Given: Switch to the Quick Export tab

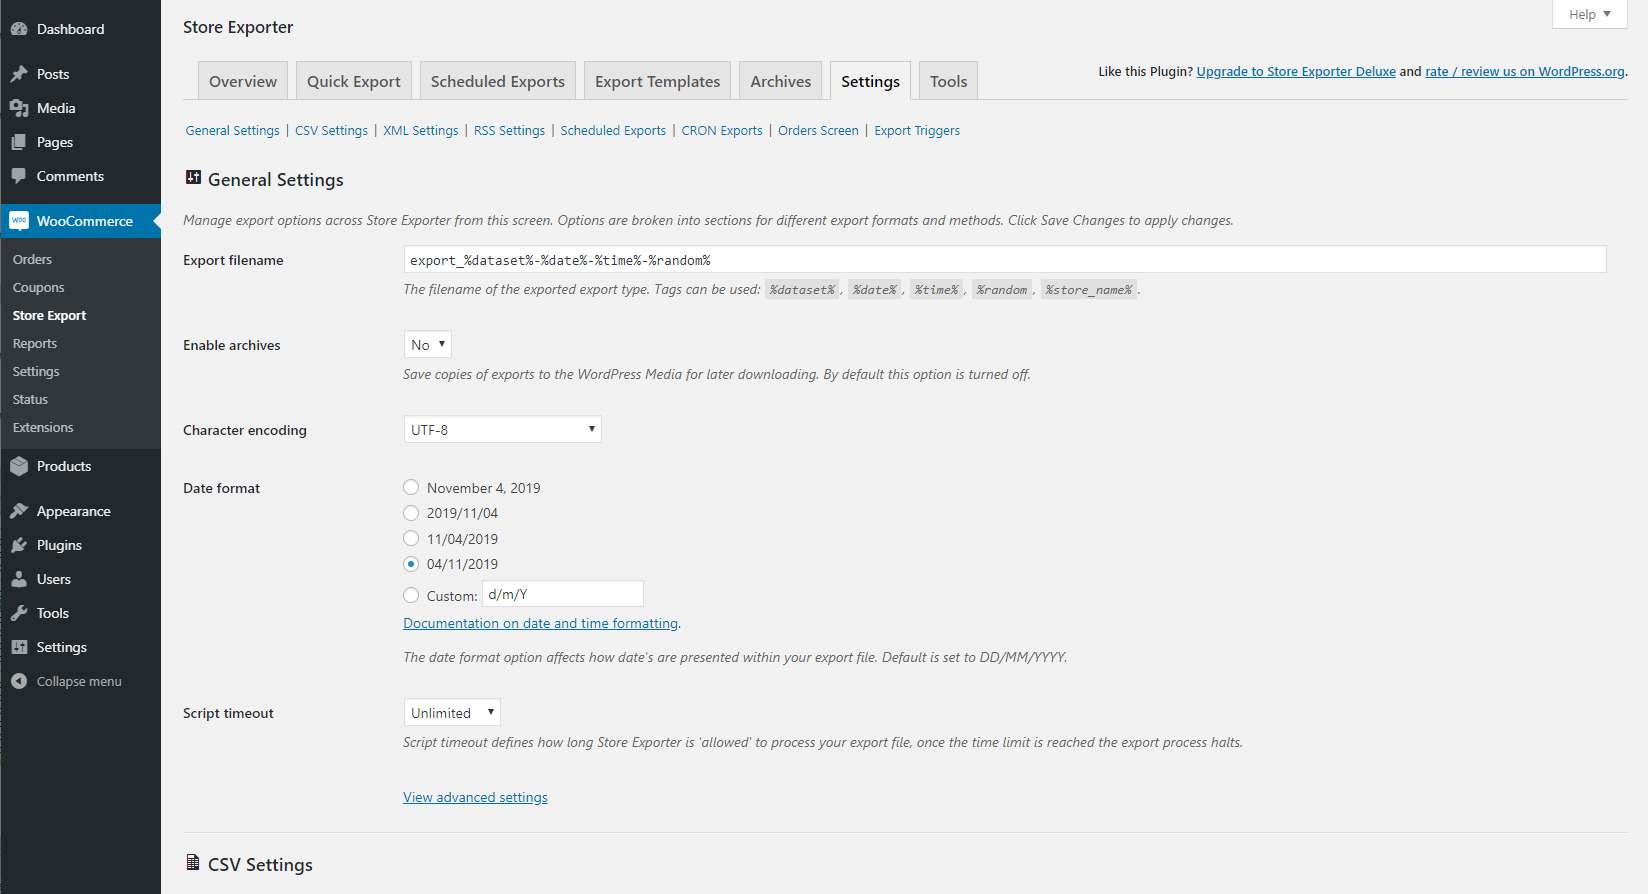Looking at the screenshot, I should [x=353, y=82].
